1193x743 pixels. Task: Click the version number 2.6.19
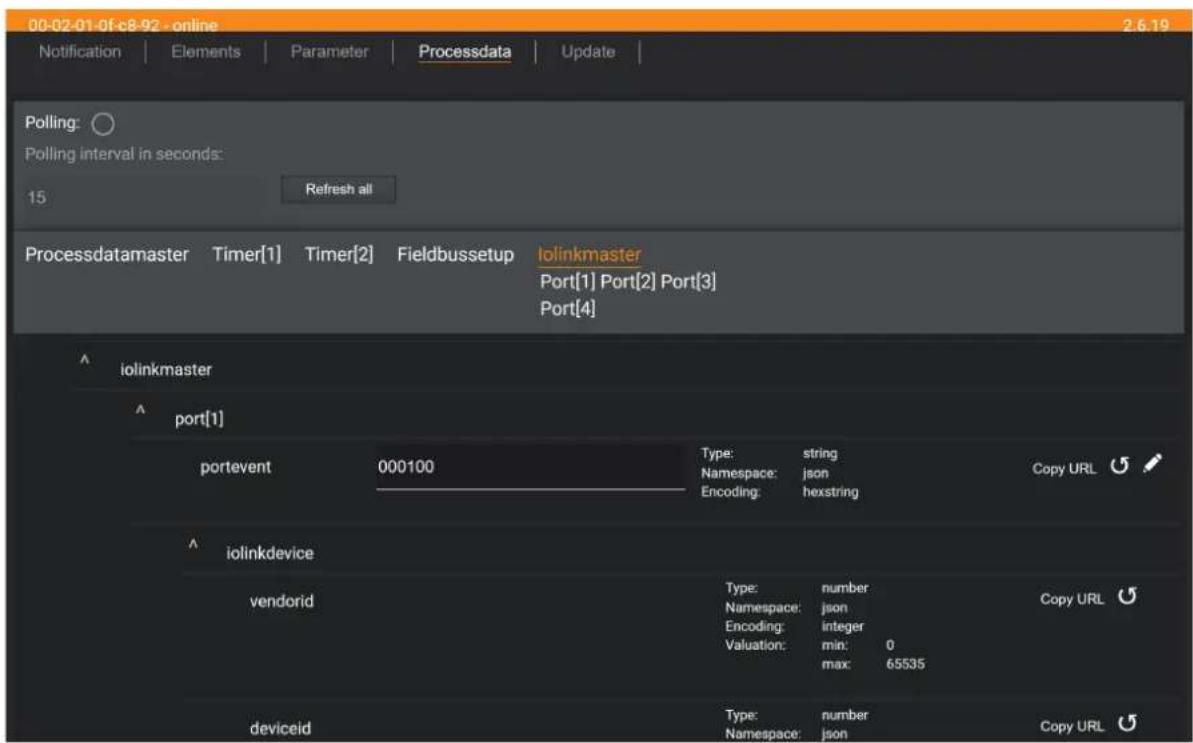click(1146, 25)
